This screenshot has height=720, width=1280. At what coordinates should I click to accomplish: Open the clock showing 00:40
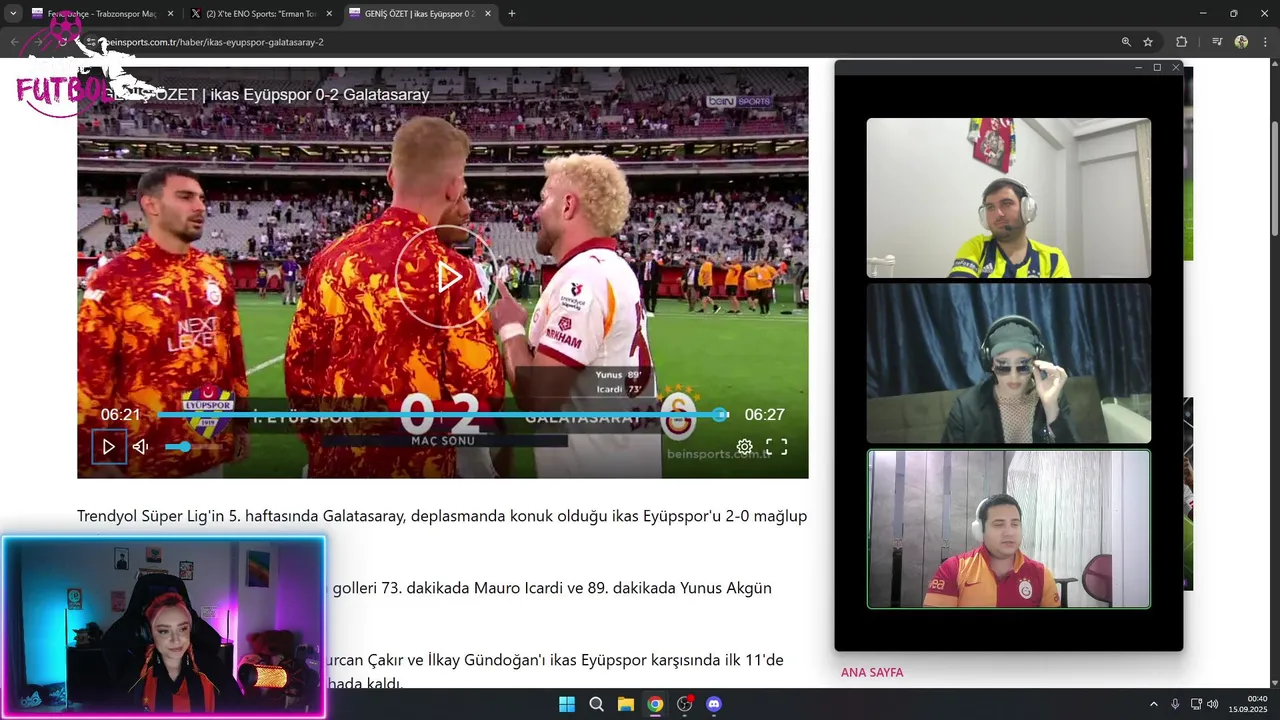point(1248,704)
